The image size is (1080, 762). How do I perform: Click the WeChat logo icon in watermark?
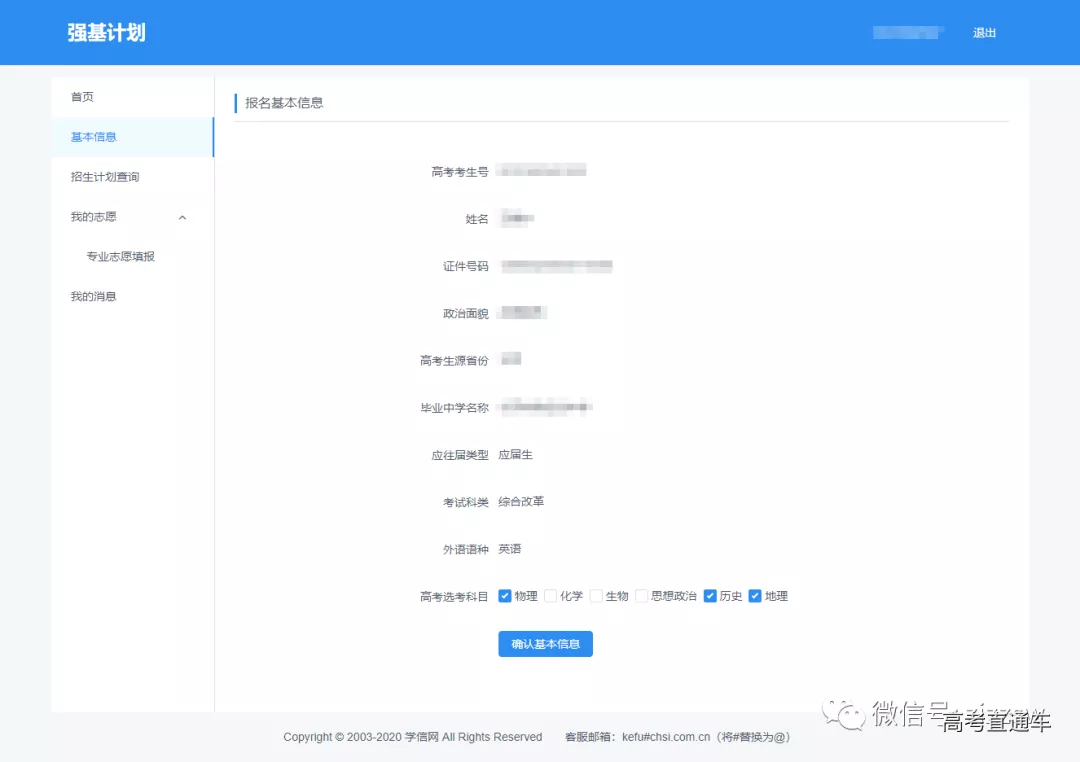click(844, 714)
